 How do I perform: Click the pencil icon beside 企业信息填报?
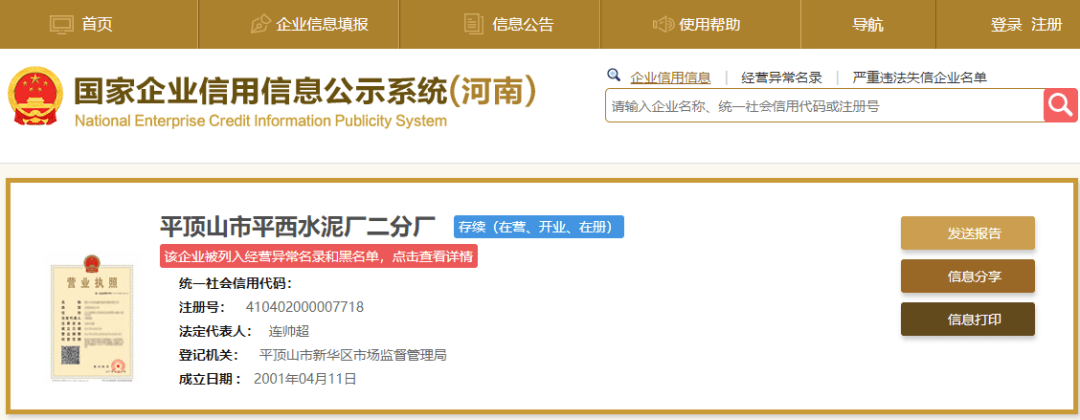(x=260, y=24)
